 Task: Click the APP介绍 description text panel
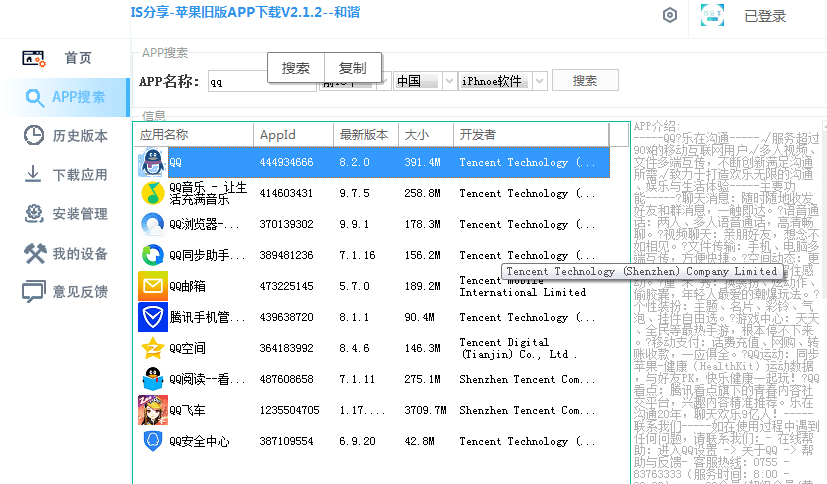(x=727, y=303)
